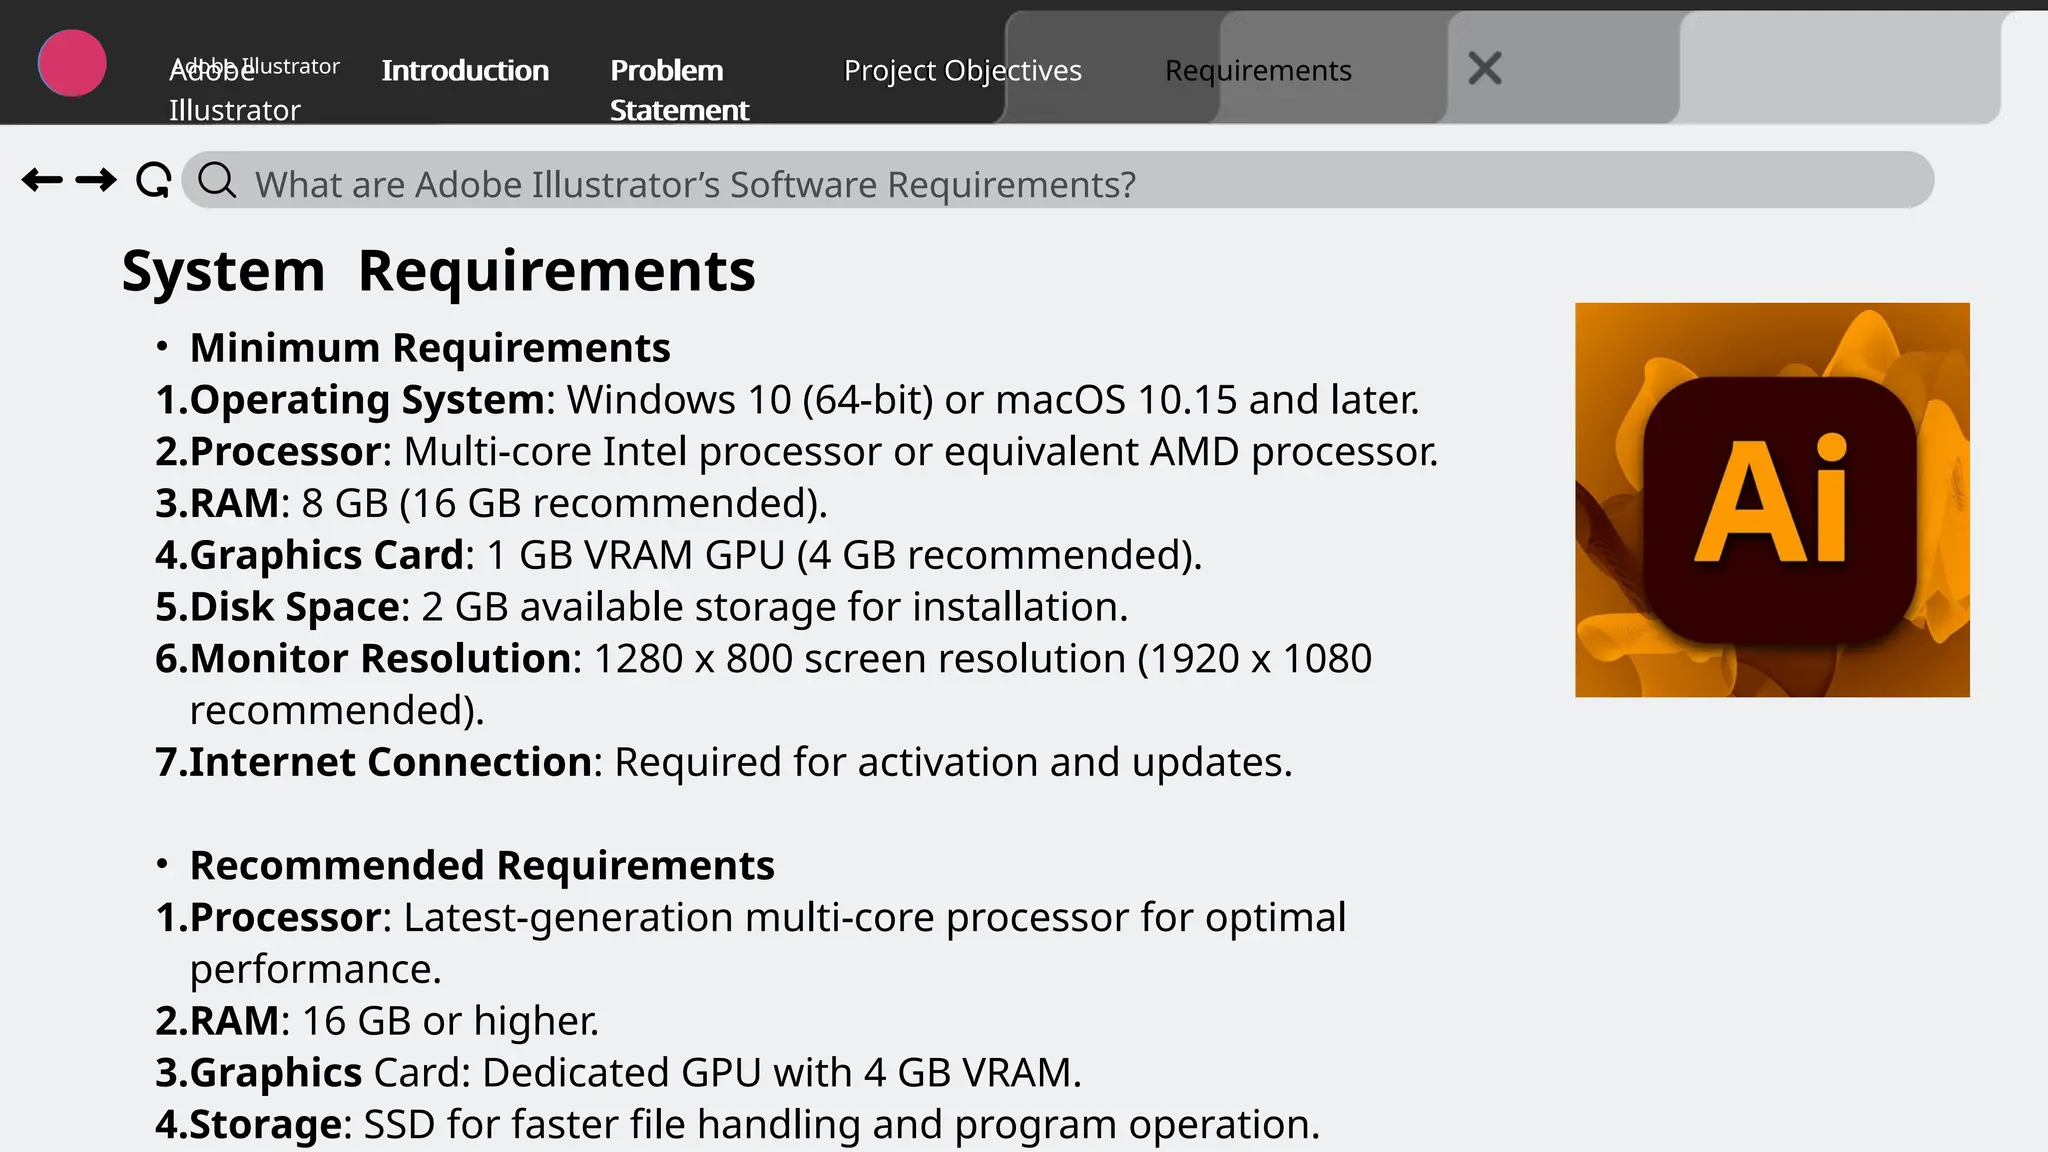
Task: Click the back arrow navigation icon
Action: (x=42, y=180)
